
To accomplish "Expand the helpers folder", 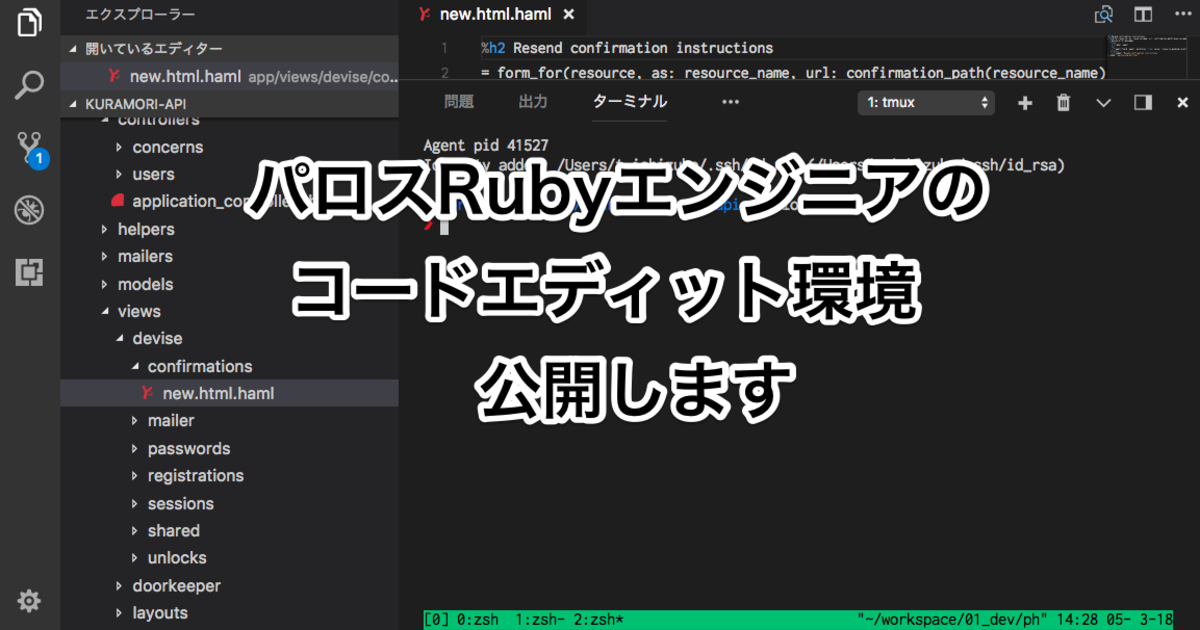I will [x=146, y=229].
